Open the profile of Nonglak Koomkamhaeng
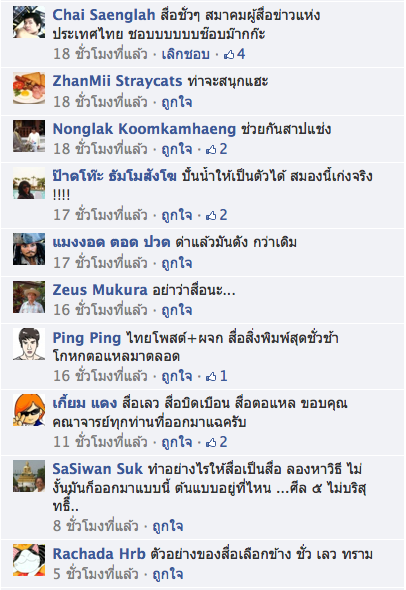406x590 pixels. click(x=144, y=129)
